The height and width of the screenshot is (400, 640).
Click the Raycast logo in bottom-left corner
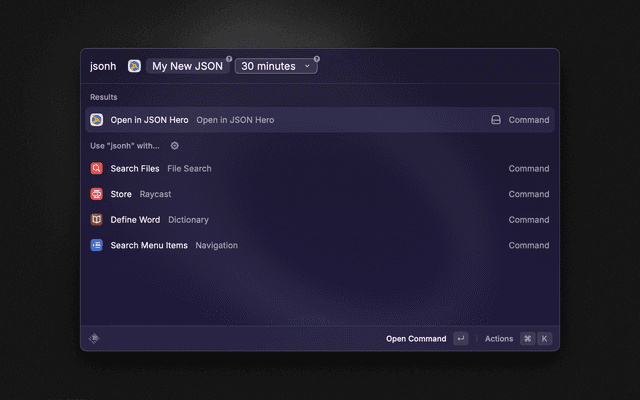click(94, 338)
